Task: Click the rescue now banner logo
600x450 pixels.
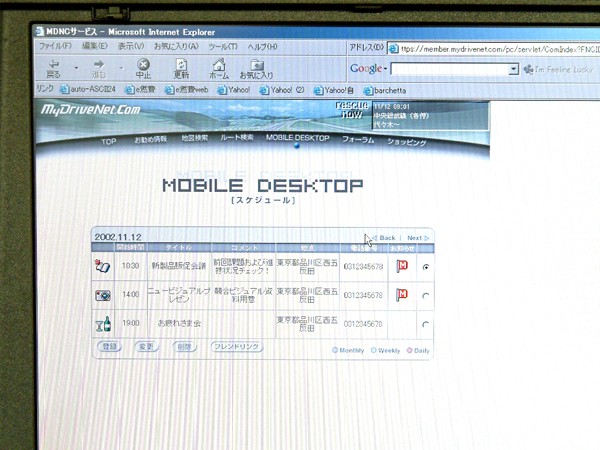Action: 352,110
